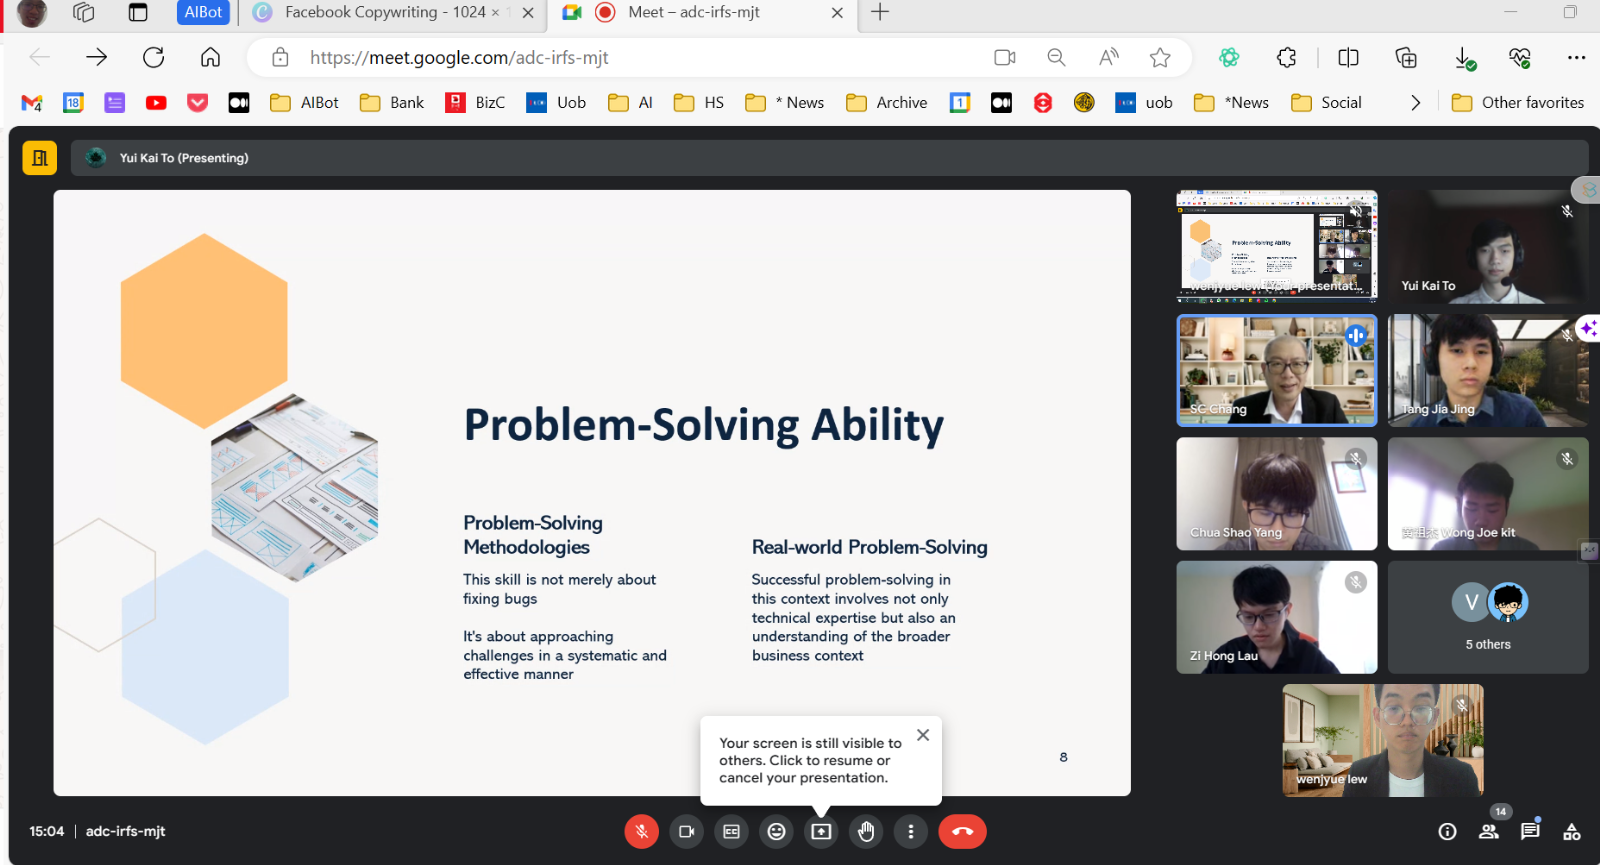
Task: Open the AIBot bookmarks folder
Action: click(x=305, y=102)
